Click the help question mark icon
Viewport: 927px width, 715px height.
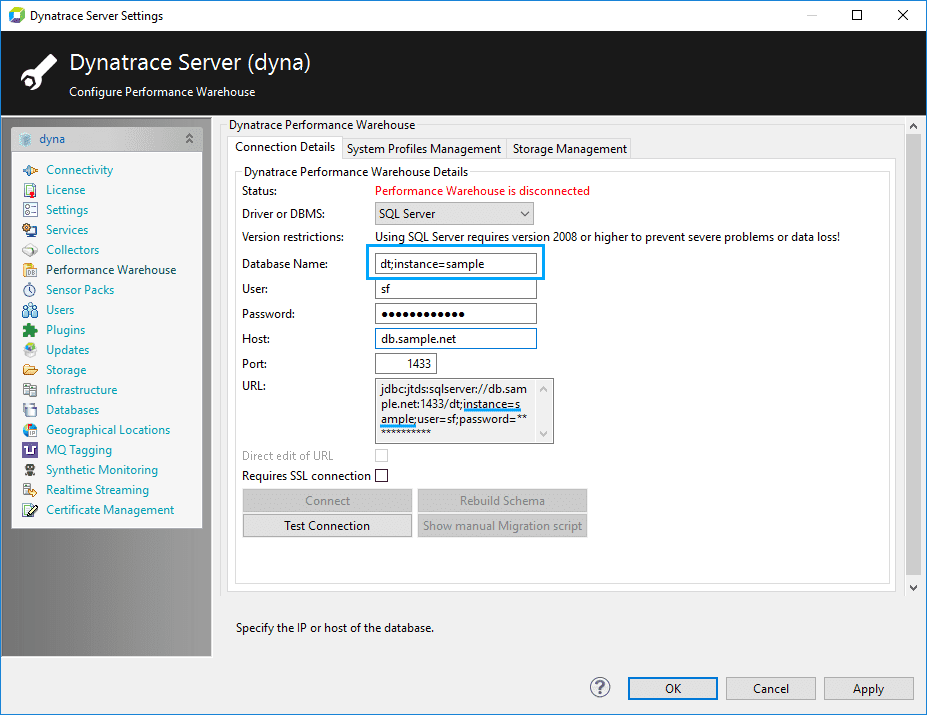600,687
